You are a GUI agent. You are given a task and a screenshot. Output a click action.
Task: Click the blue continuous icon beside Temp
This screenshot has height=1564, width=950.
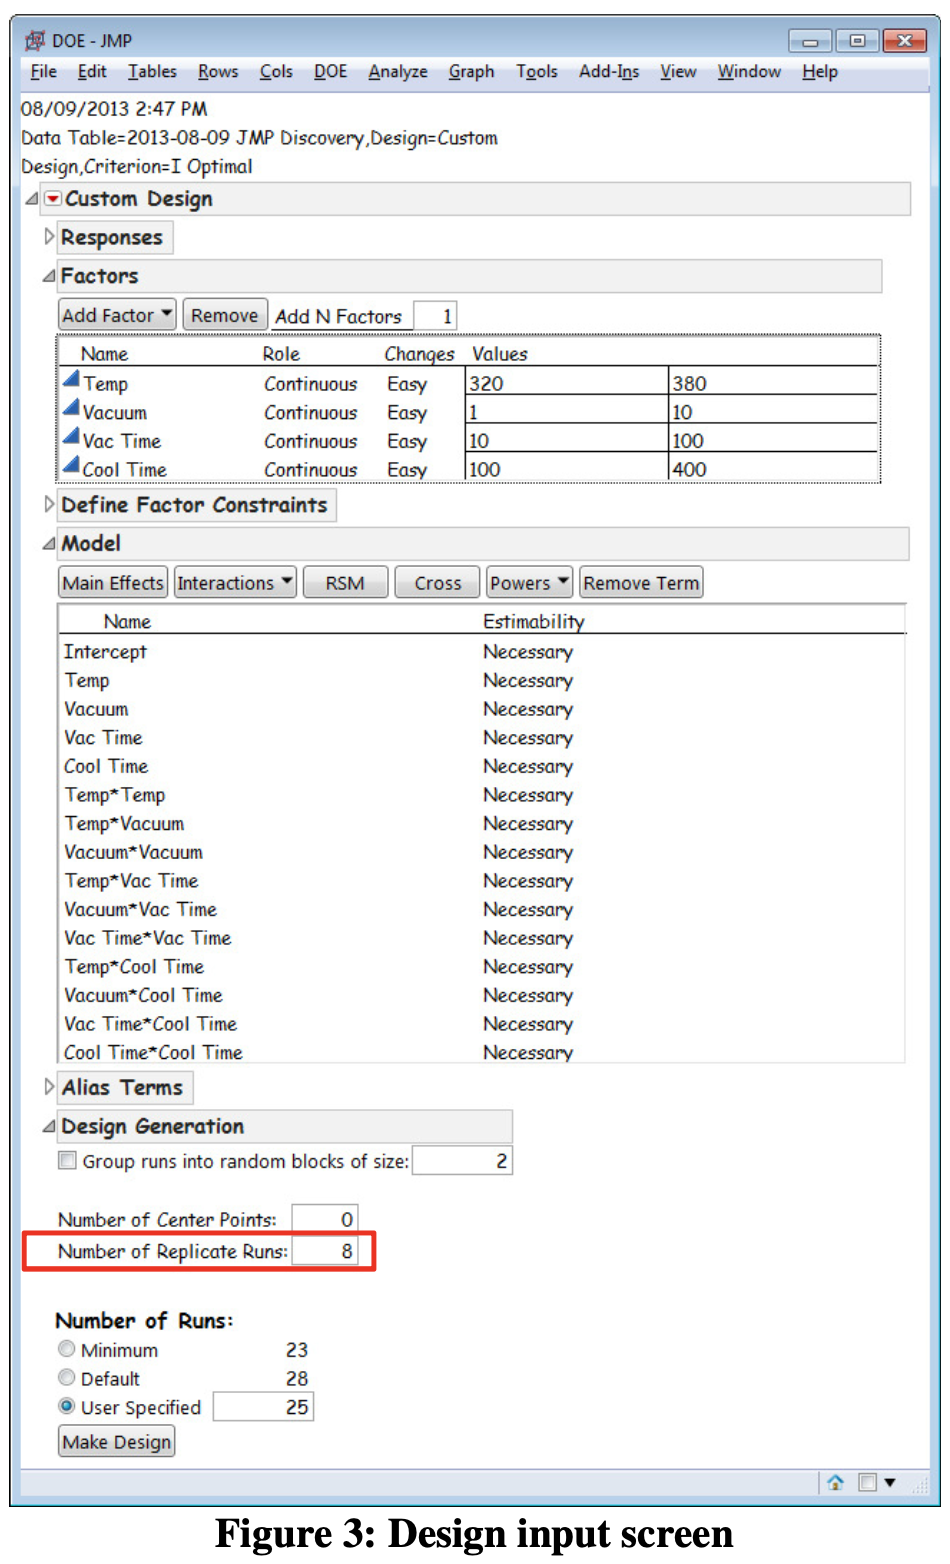pos(71,380)
